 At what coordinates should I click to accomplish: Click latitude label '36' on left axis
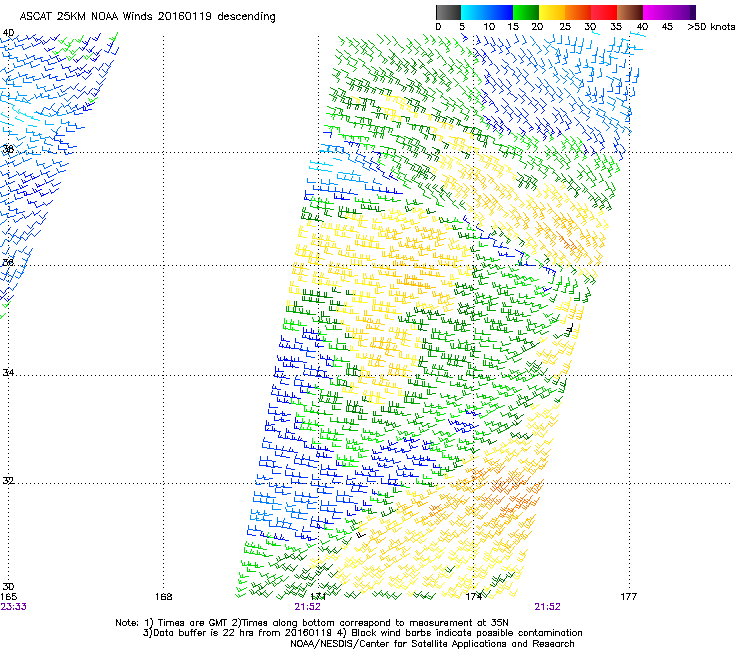click(x=8, y=262)
